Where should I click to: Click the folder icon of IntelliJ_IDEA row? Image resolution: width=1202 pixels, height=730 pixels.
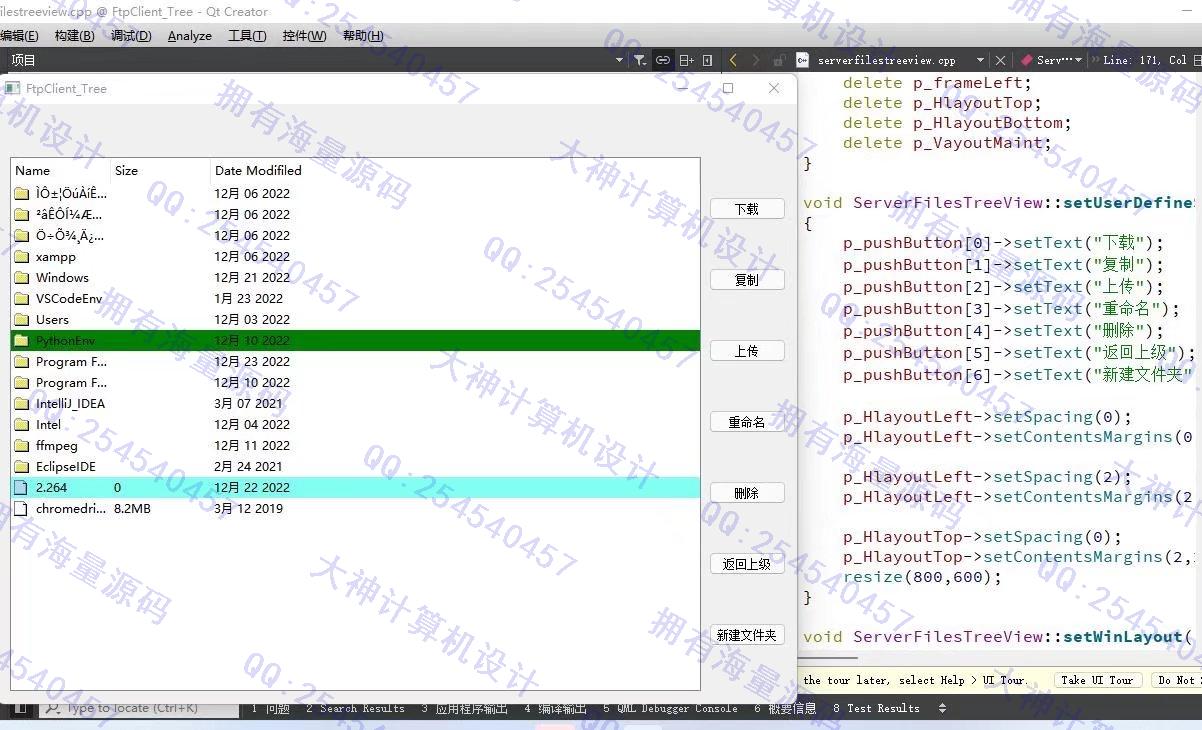[x=22, y=404]
